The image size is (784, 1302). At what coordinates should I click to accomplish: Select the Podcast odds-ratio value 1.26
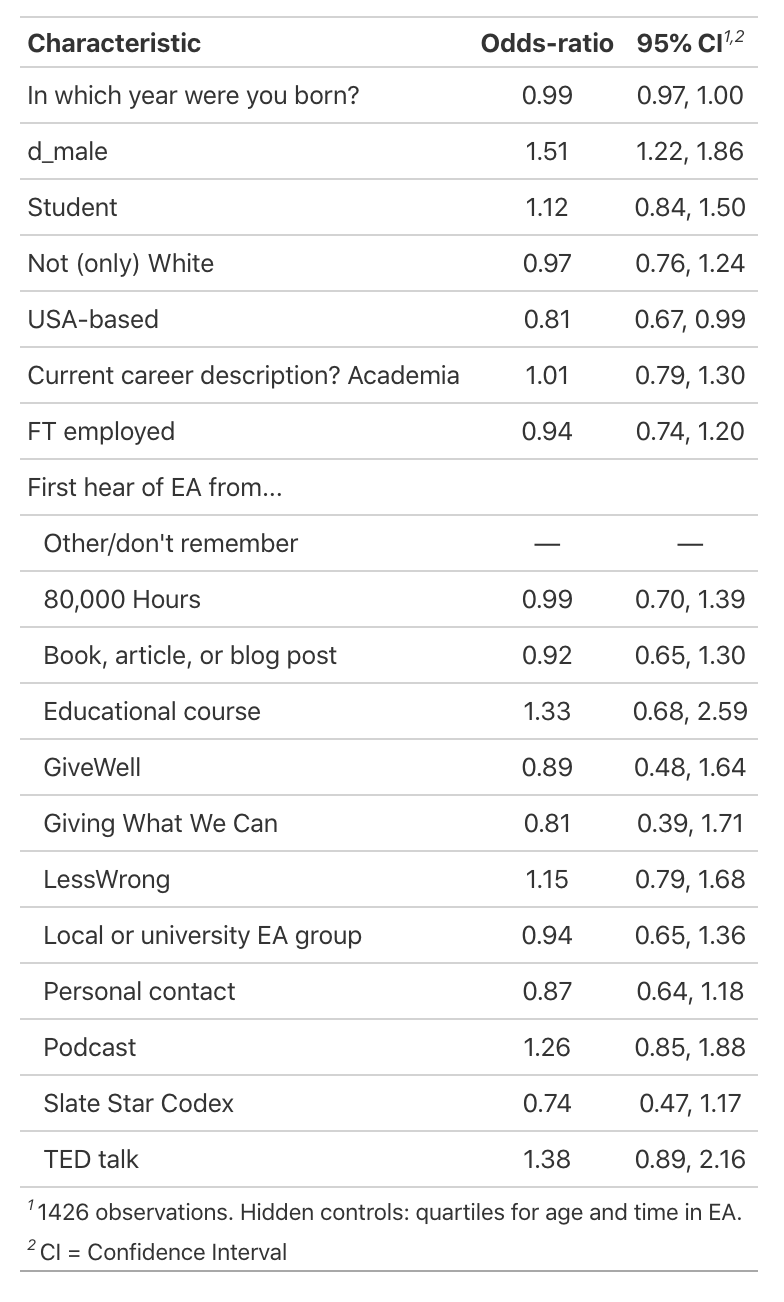click(x=547, y=1047)
